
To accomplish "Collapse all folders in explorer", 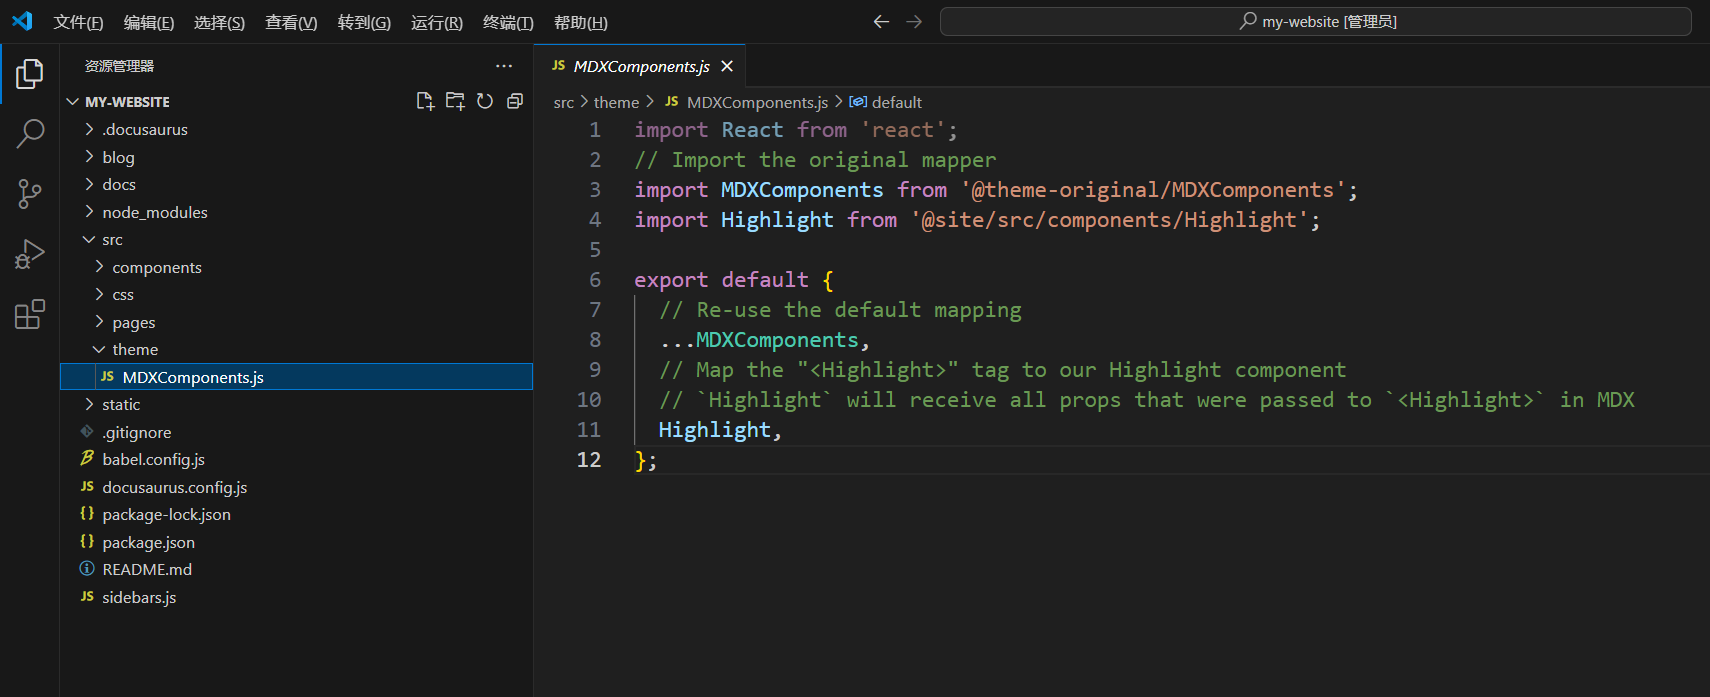I will point(515,101).
